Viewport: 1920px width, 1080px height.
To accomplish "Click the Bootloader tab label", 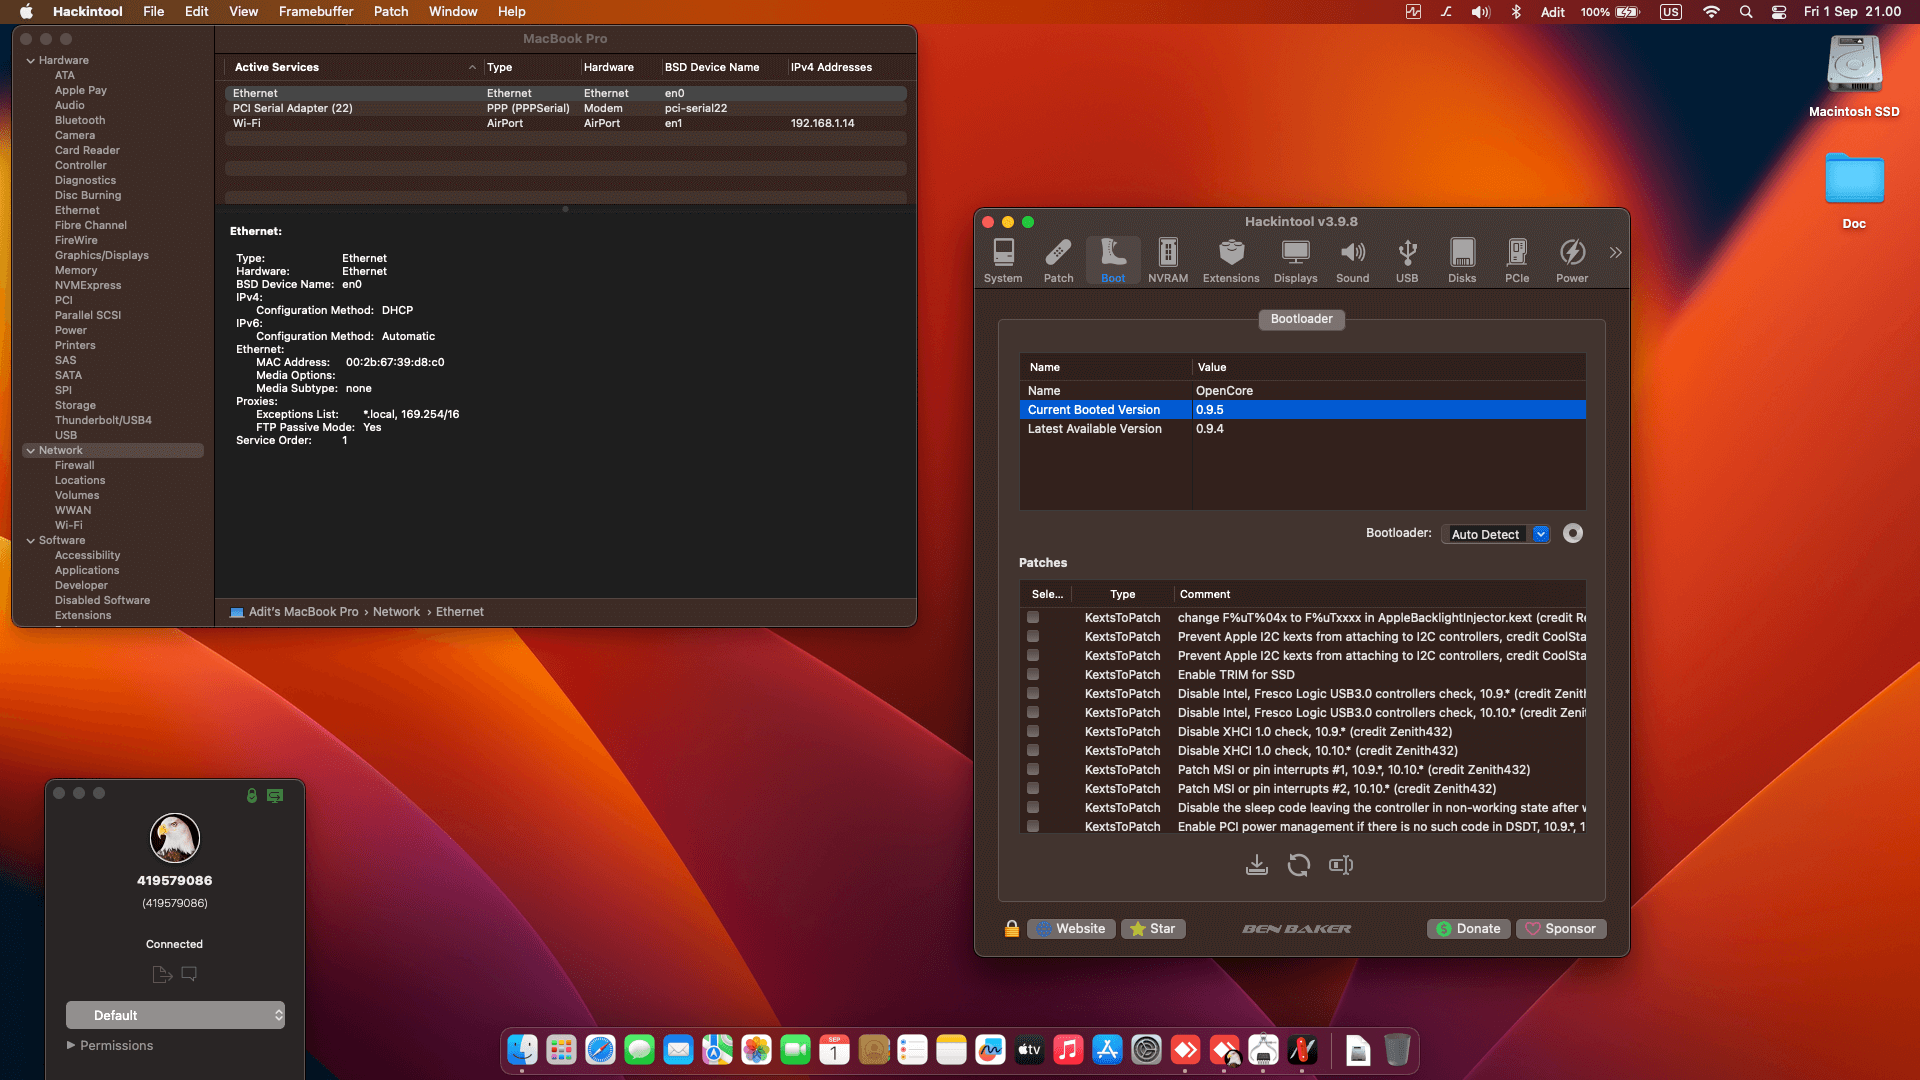I will 1301,318.
